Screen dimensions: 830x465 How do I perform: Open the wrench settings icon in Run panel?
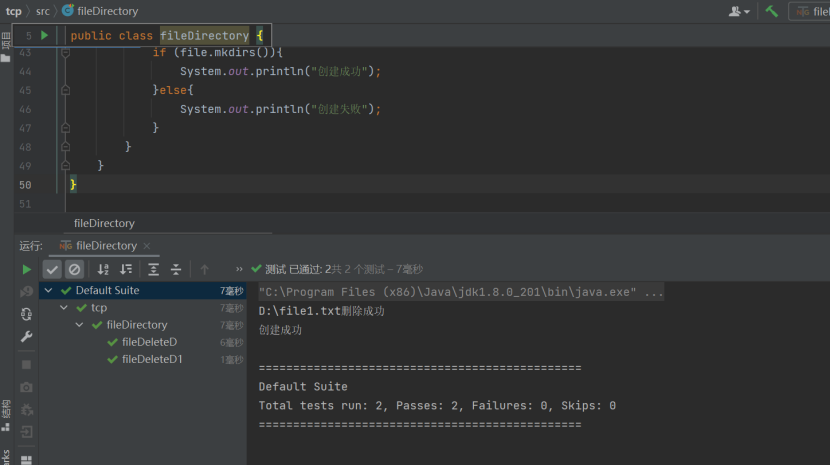point(27,337)
